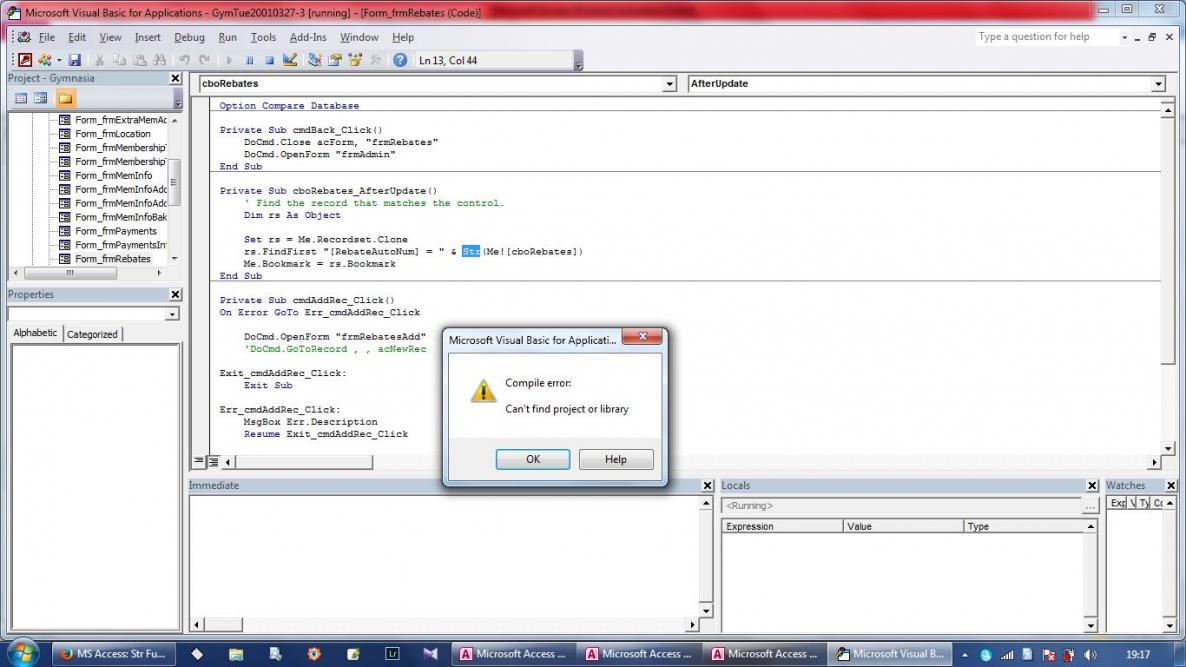The height and width of the screenshot is (667, 1186).
Task: Click the View Code icon in Project pane
Action: [21, 98]
